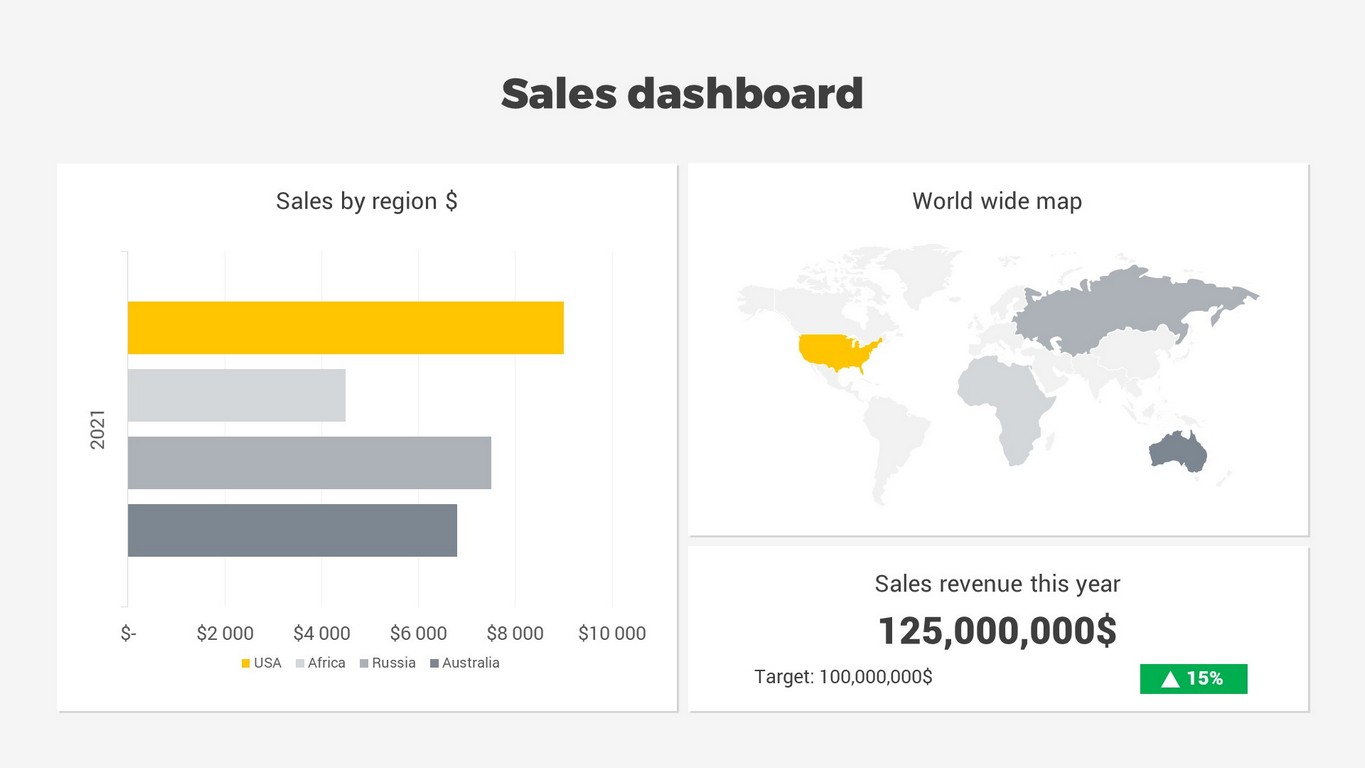Select the medium gray Russia bar

pos(309,462)
